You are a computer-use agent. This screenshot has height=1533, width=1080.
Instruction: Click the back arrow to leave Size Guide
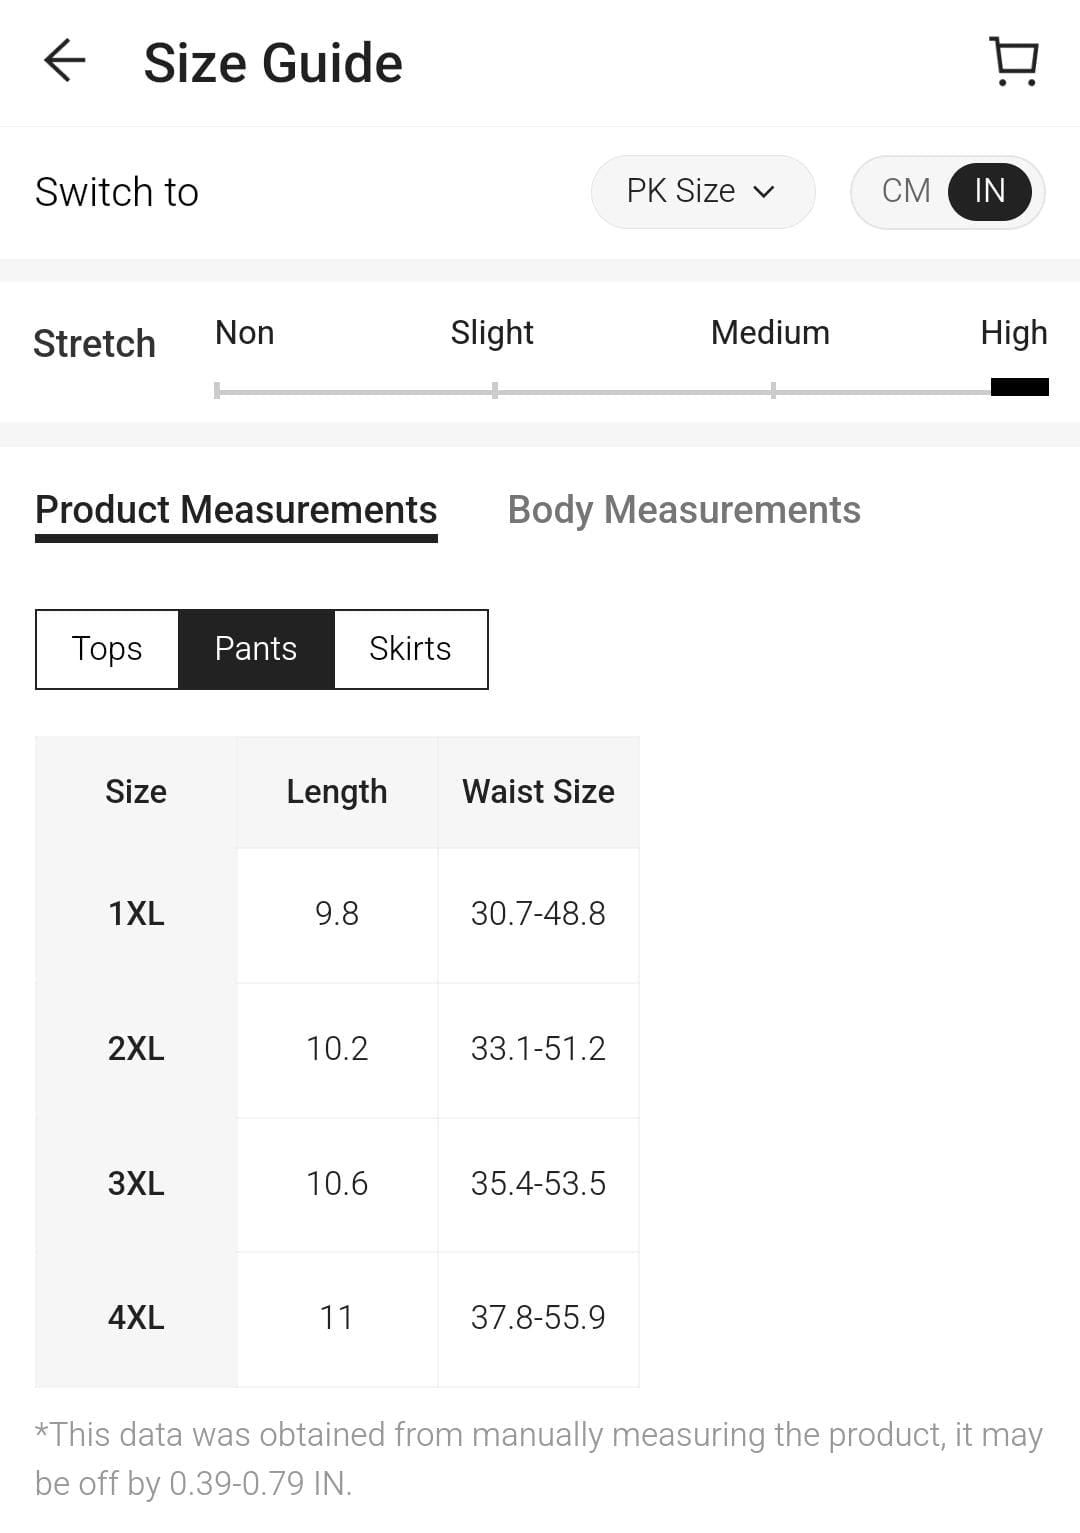tap(63, 62)
